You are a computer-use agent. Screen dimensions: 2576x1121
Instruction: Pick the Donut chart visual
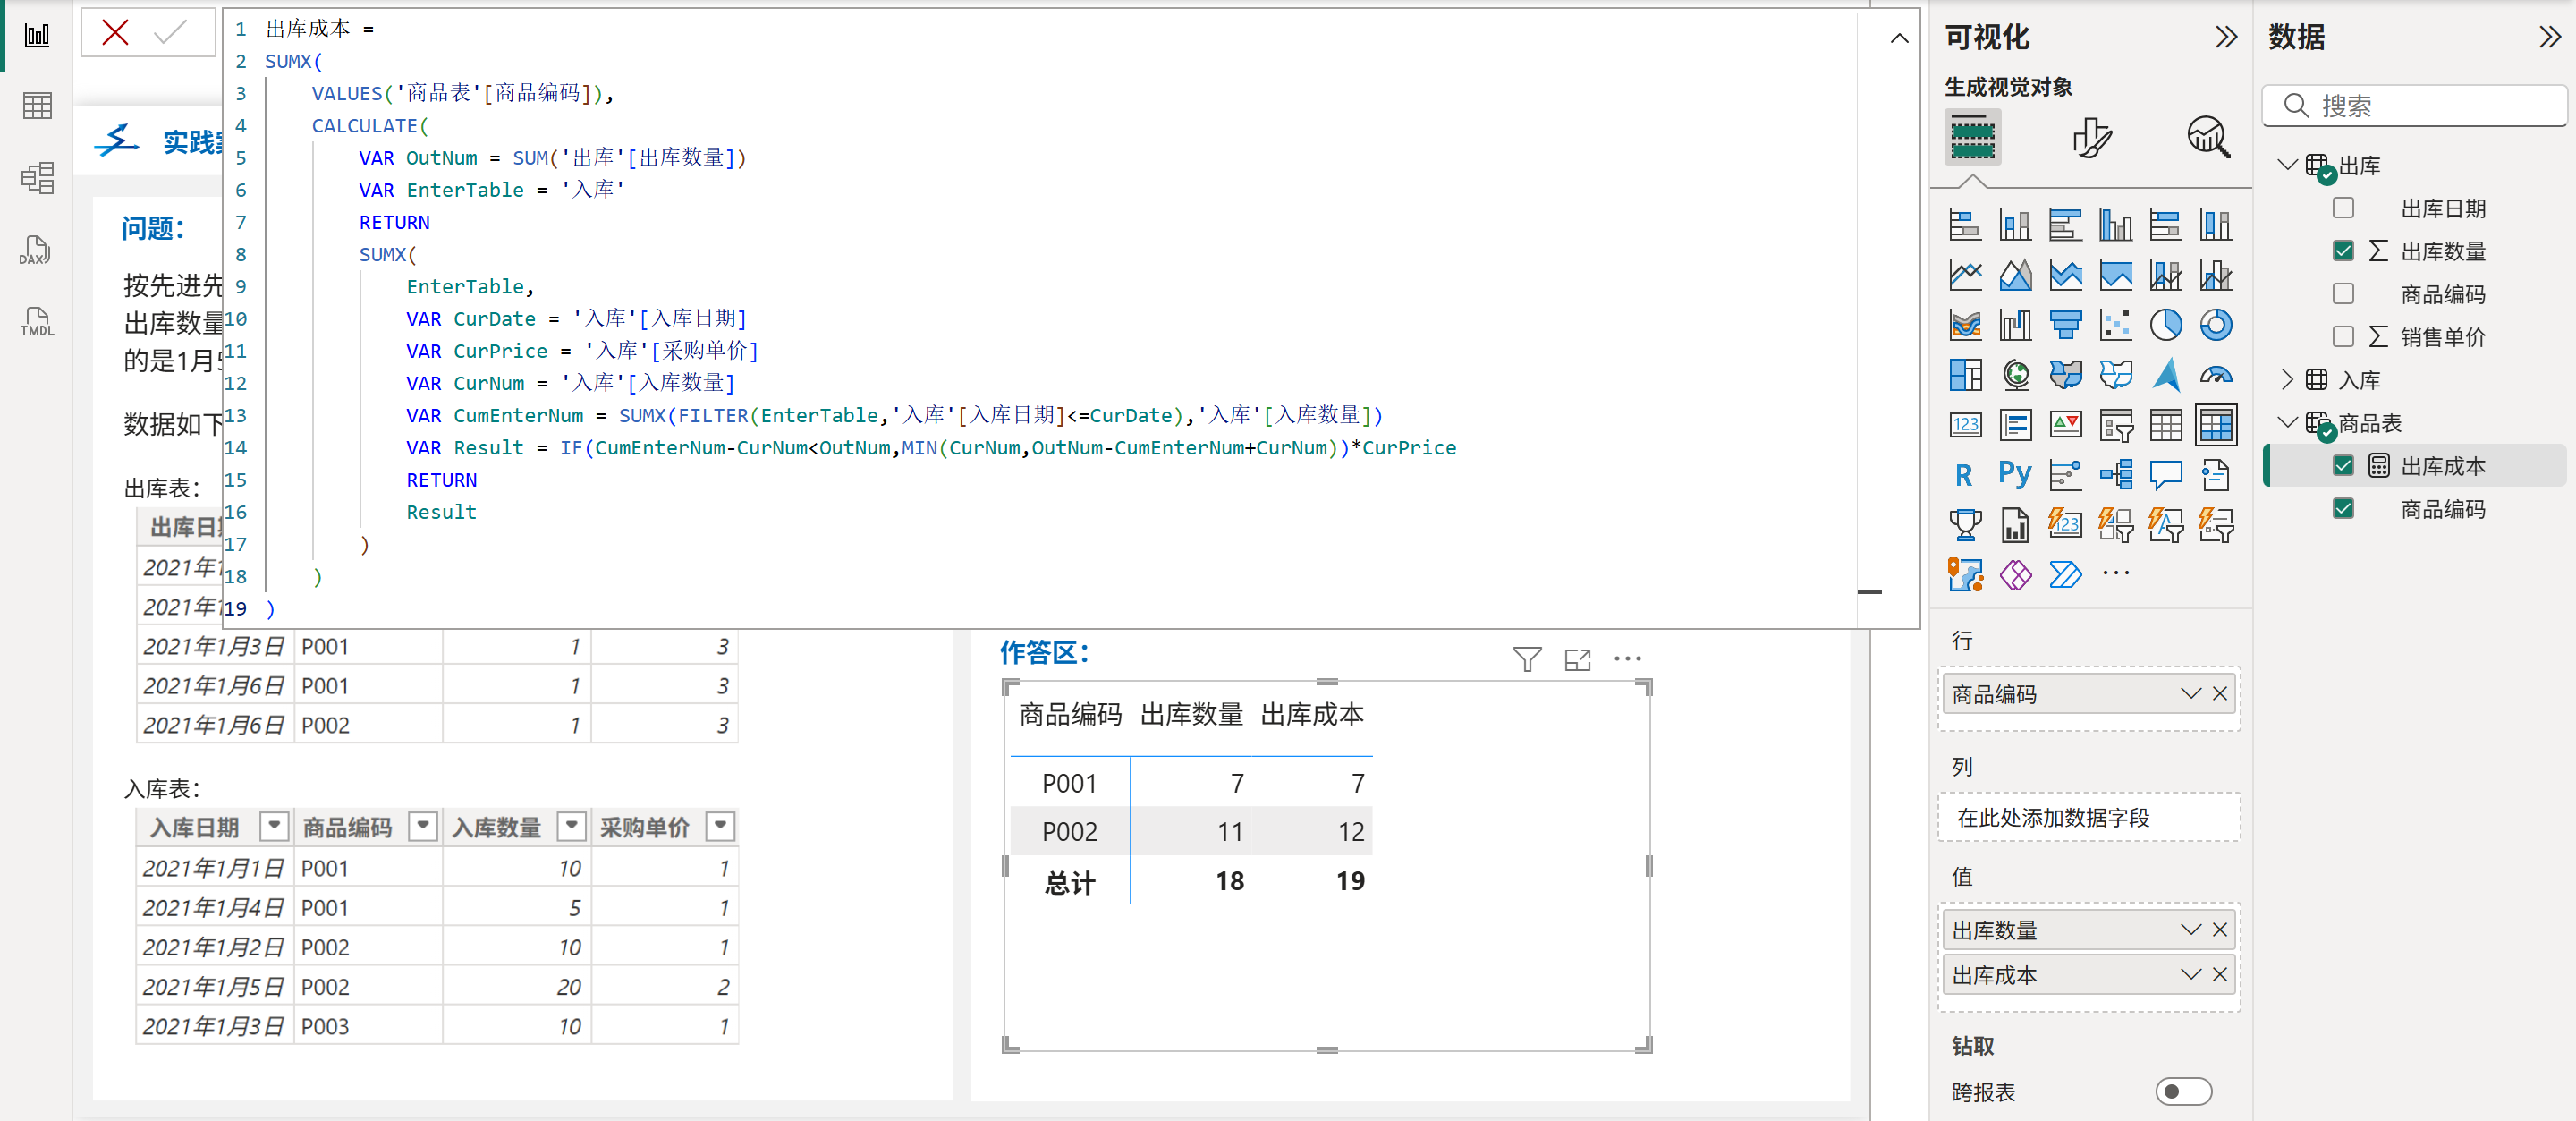coord(2215,325)
